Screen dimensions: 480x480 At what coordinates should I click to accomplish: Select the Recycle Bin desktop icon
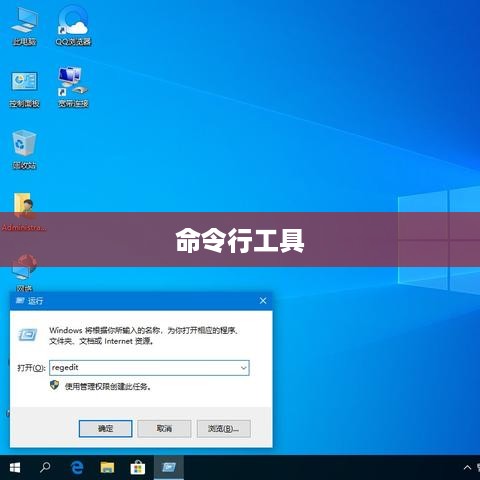point(24,150)
